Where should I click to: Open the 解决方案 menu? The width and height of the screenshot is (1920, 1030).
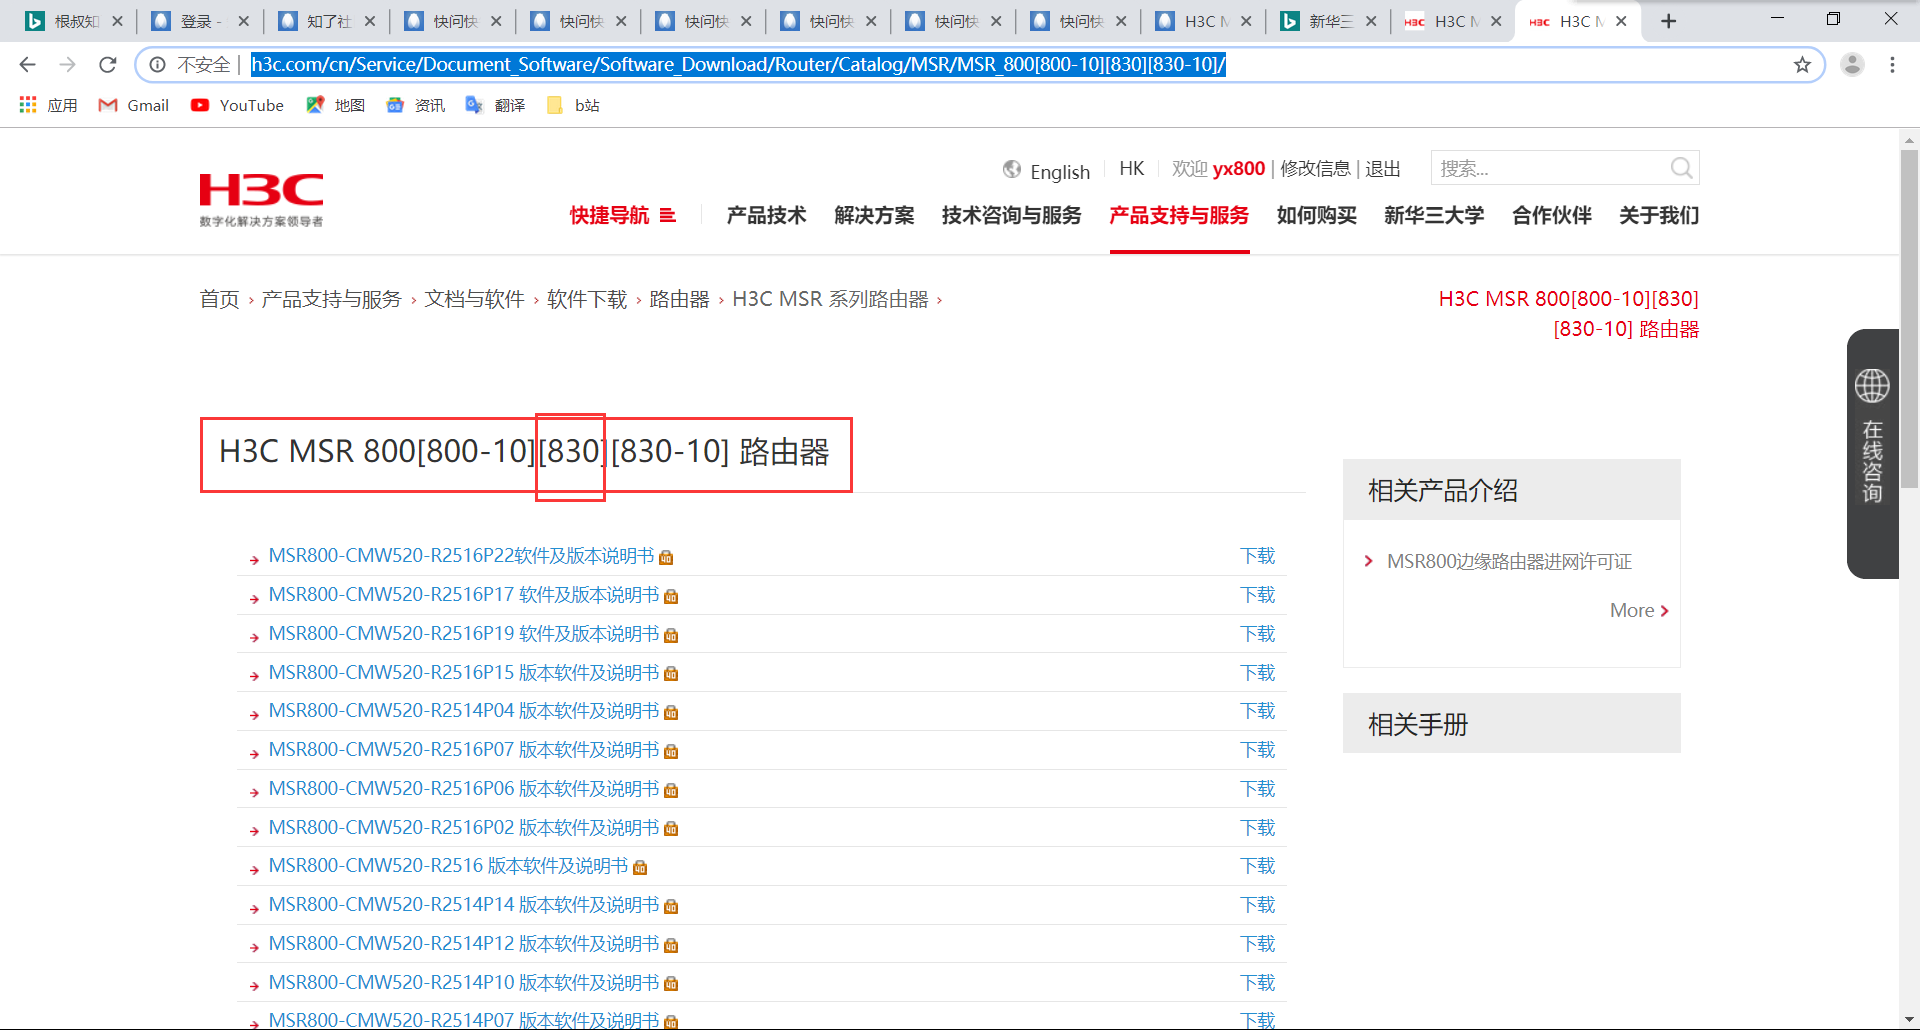pyautogui.click(x=874, y=215)
